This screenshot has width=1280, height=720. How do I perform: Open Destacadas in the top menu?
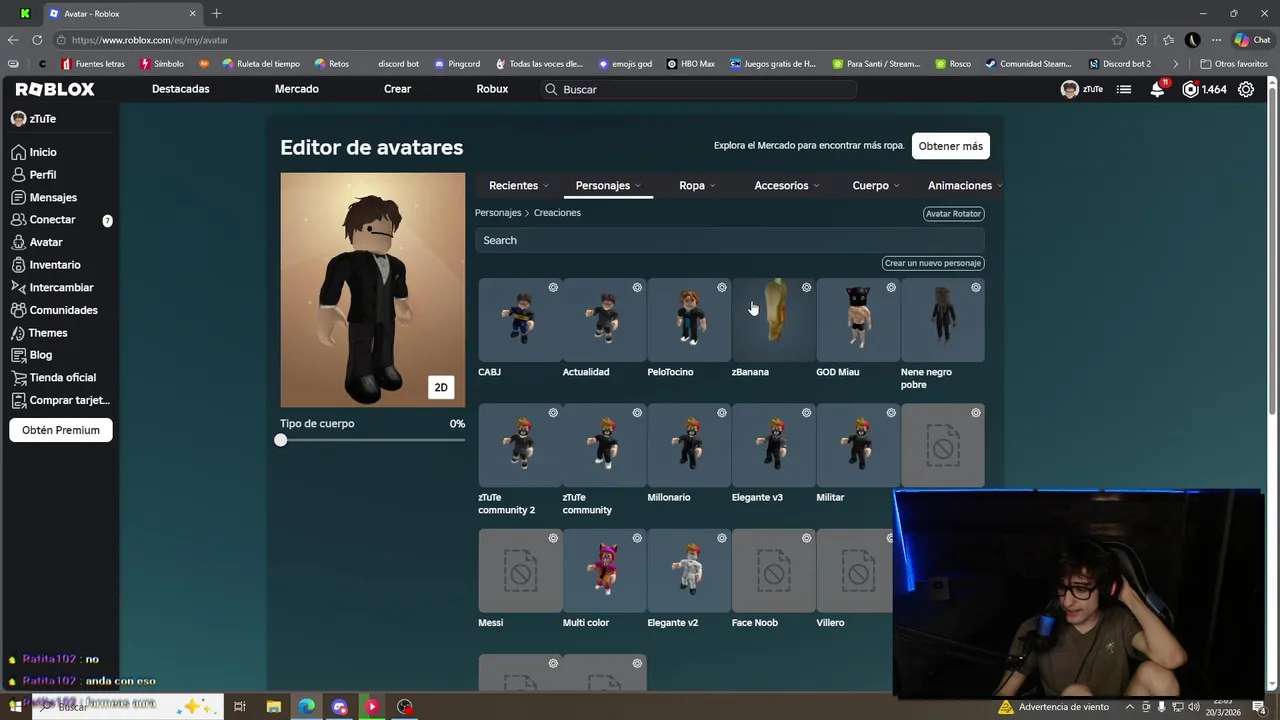(x=180, y=89)
